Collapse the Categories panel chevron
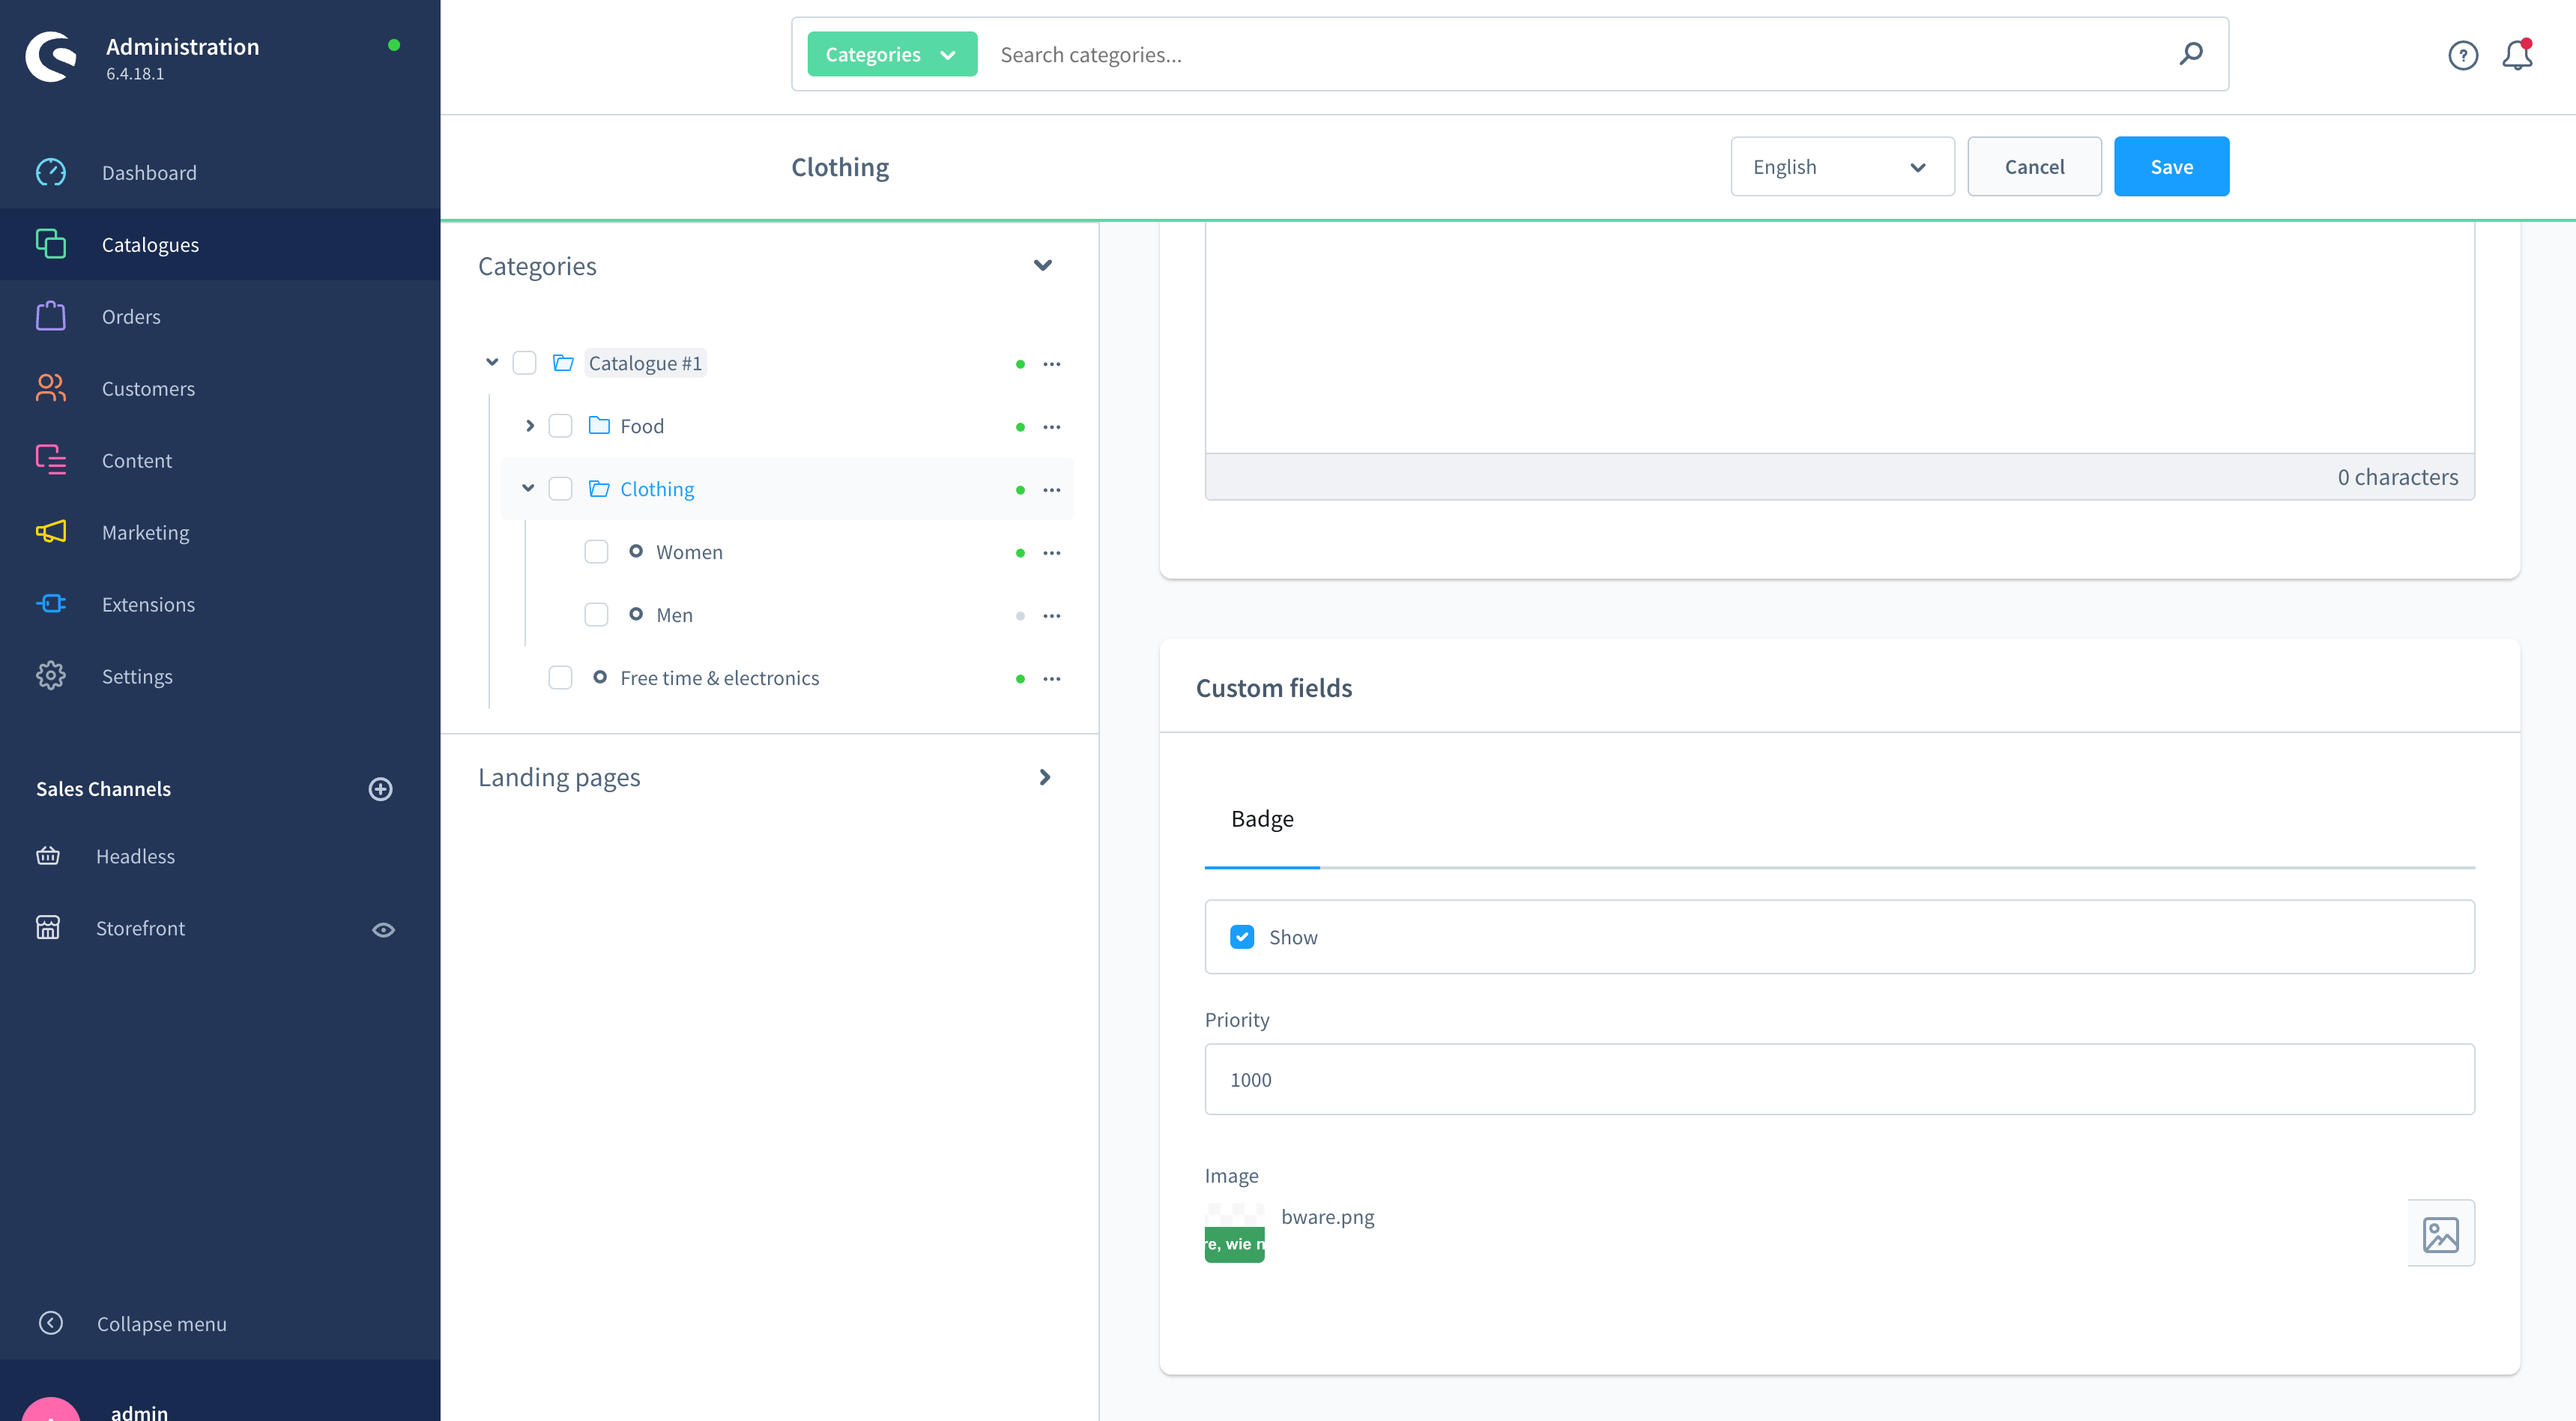The image size is (2576, 1421). 1043,265
